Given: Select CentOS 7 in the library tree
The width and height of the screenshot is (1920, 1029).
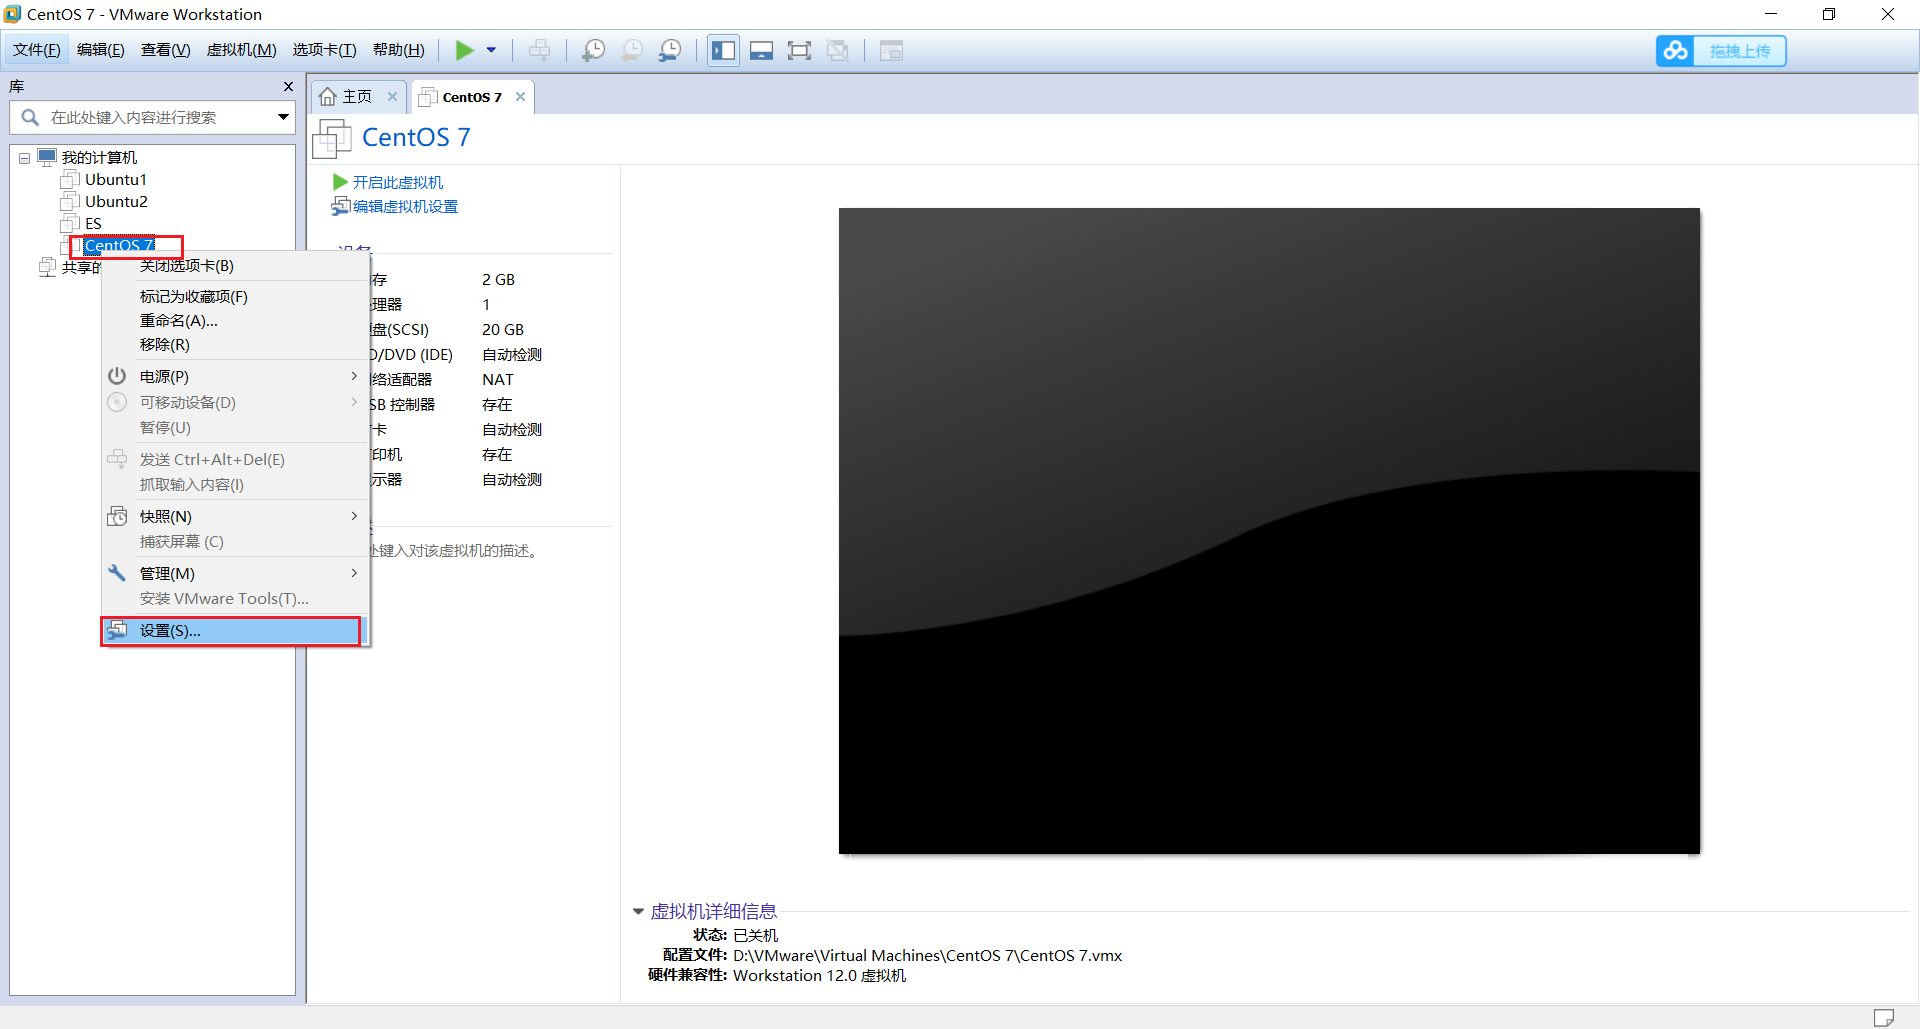Looking at the screenshot, I should 119,245.
